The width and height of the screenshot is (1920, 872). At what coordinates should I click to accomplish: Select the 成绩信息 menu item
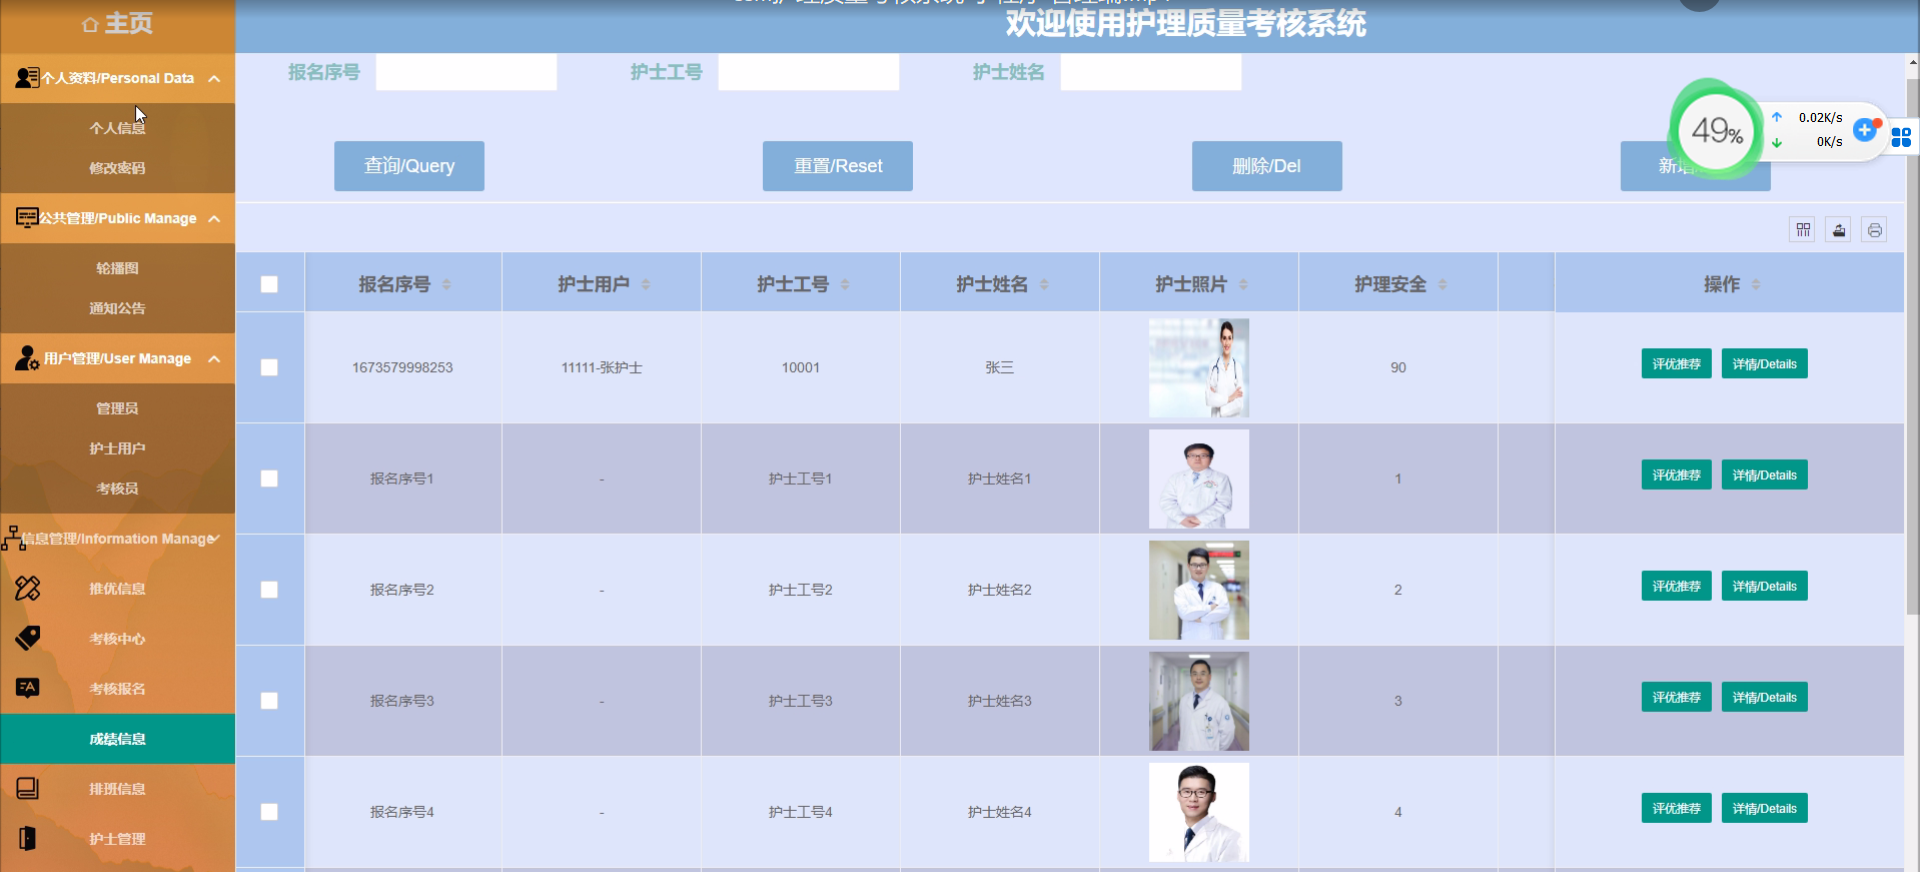pyautogui.click(x=117, y=739)
